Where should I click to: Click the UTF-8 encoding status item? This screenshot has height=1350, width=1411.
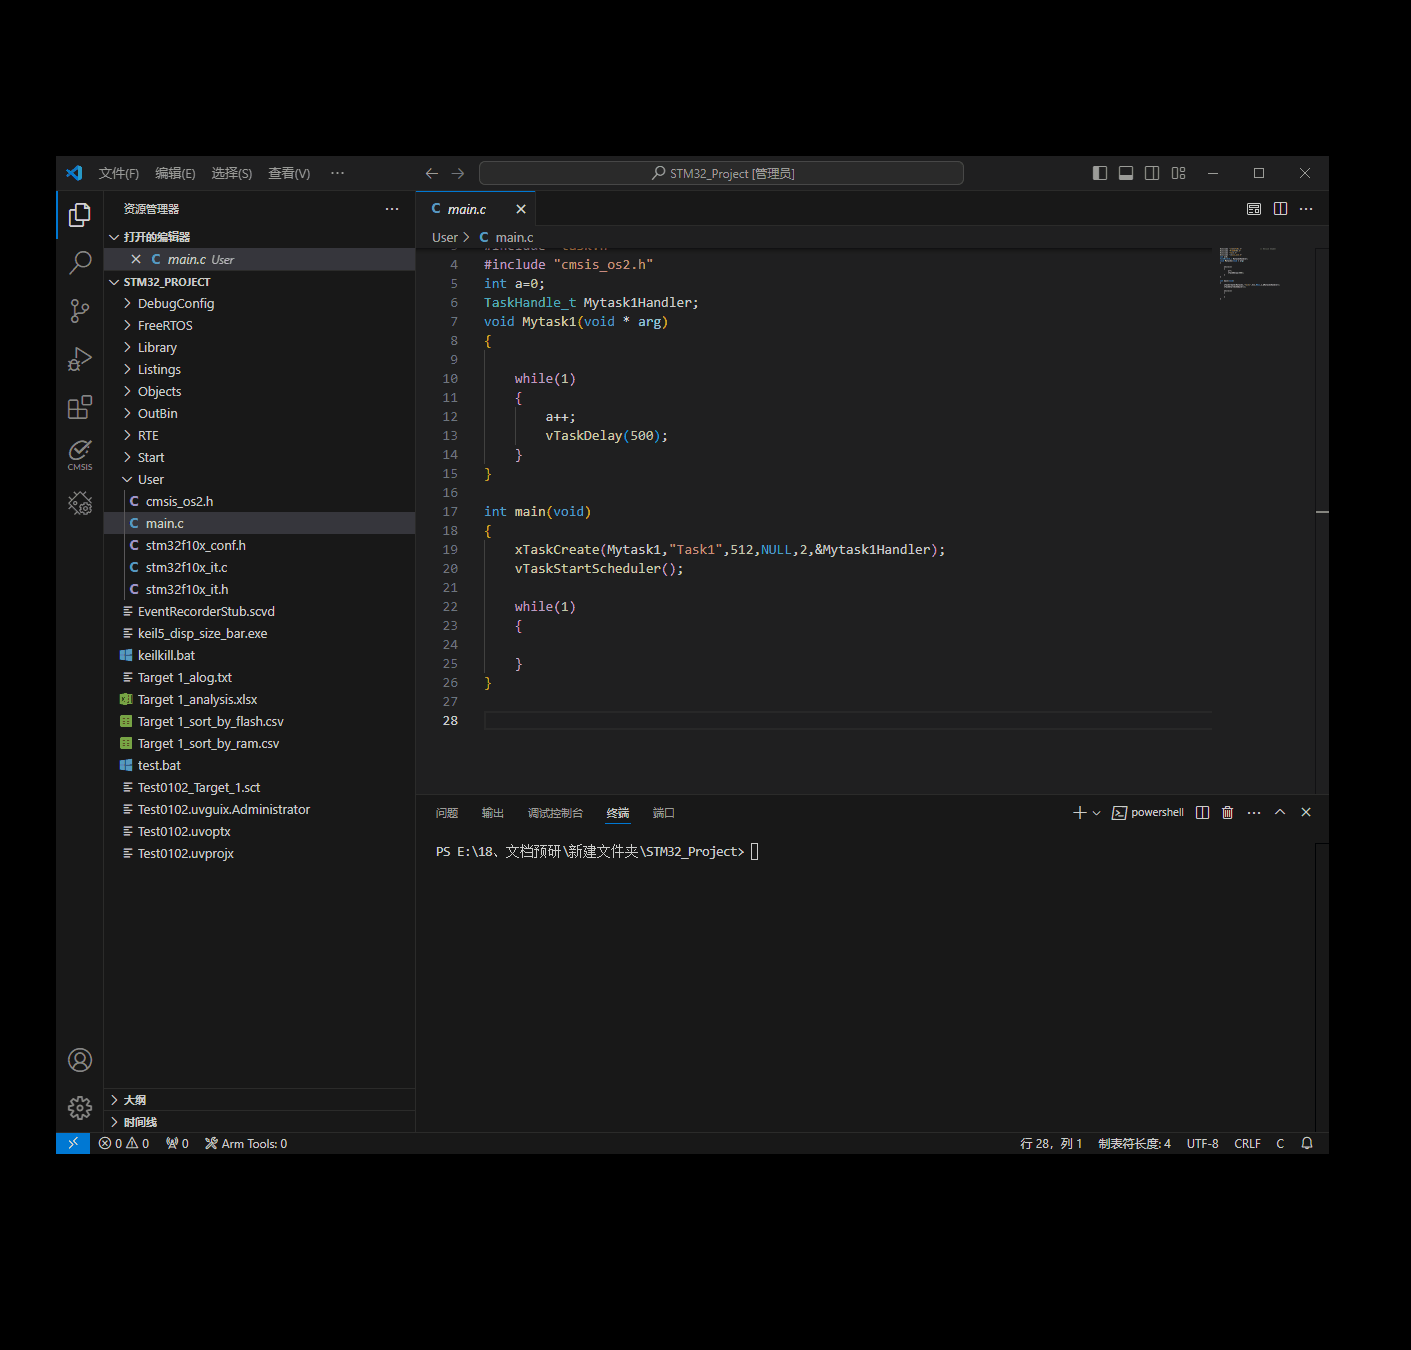[1202, 1144]
